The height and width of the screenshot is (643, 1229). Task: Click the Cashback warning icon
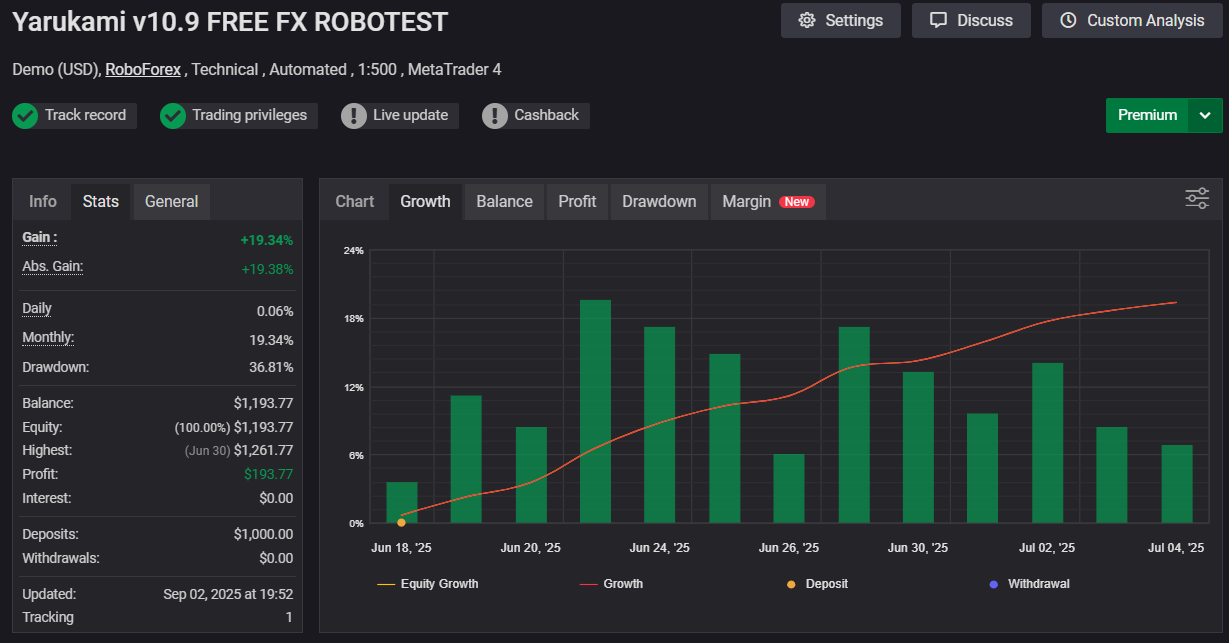click(x=495, y=116)
